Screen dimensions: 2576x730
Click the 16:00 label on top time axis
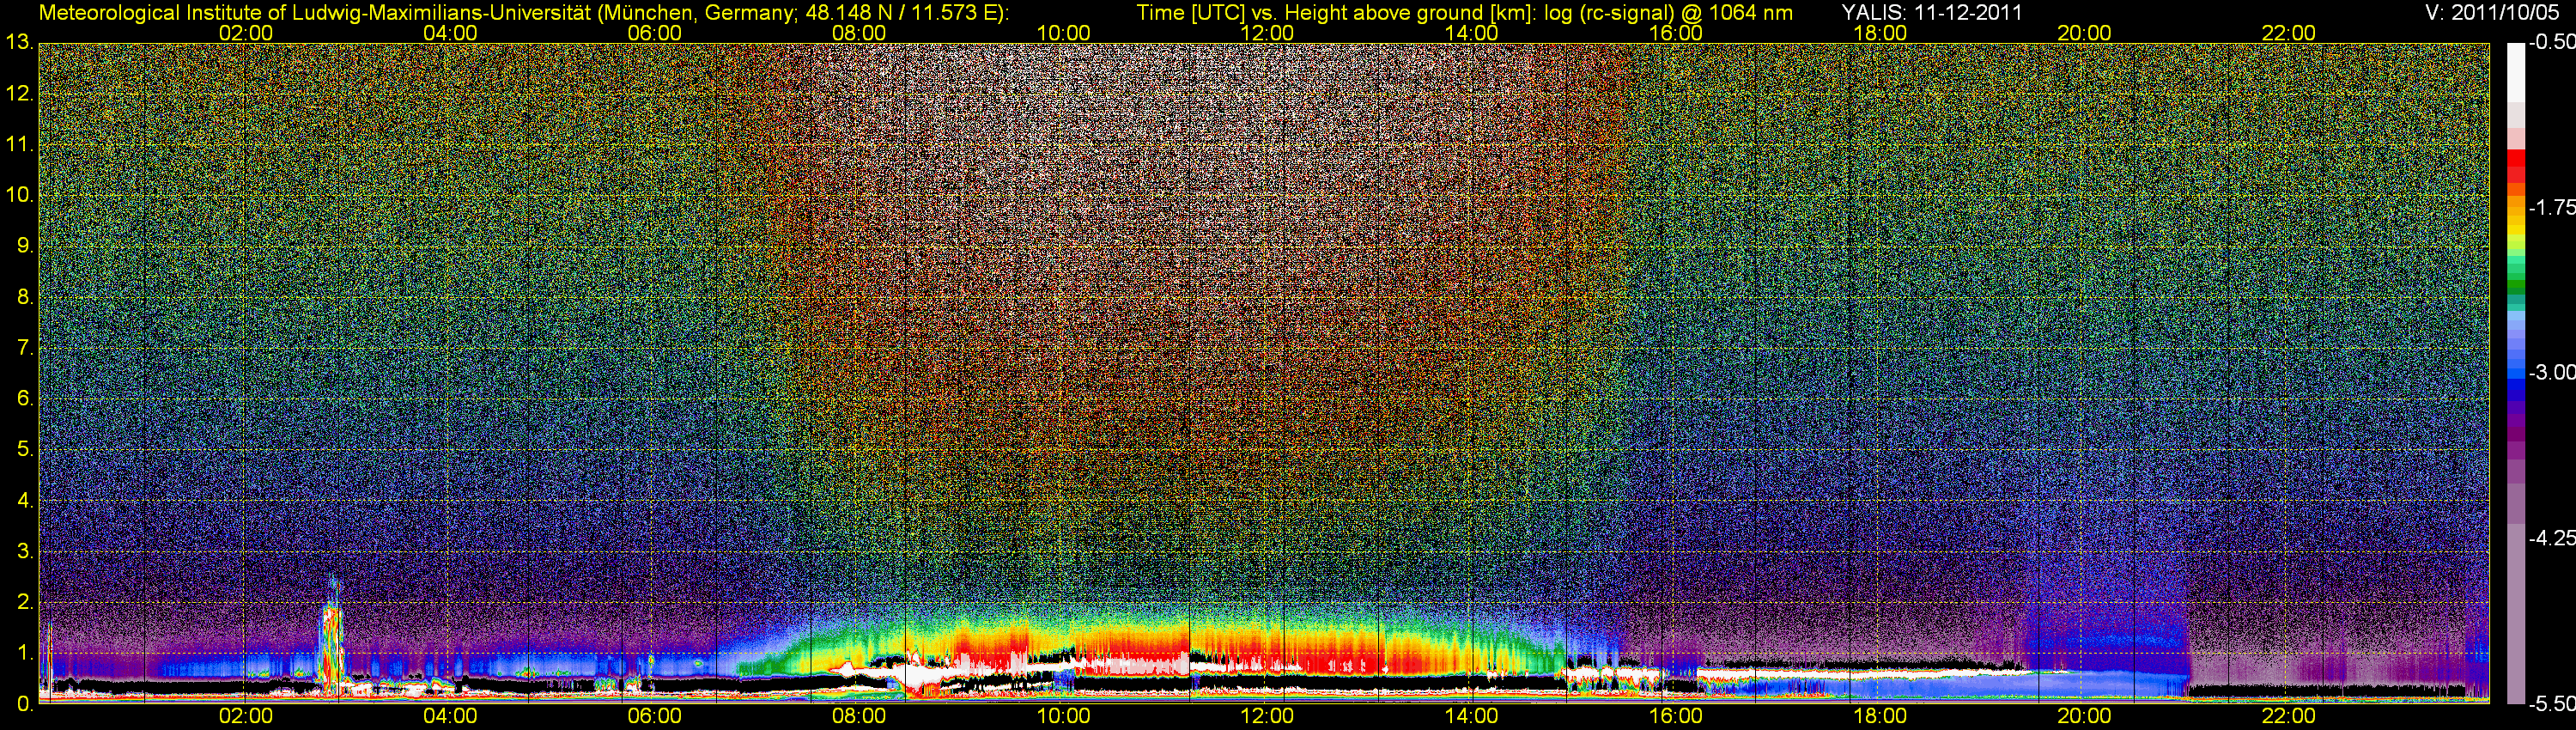click(x=1675, y=33)
